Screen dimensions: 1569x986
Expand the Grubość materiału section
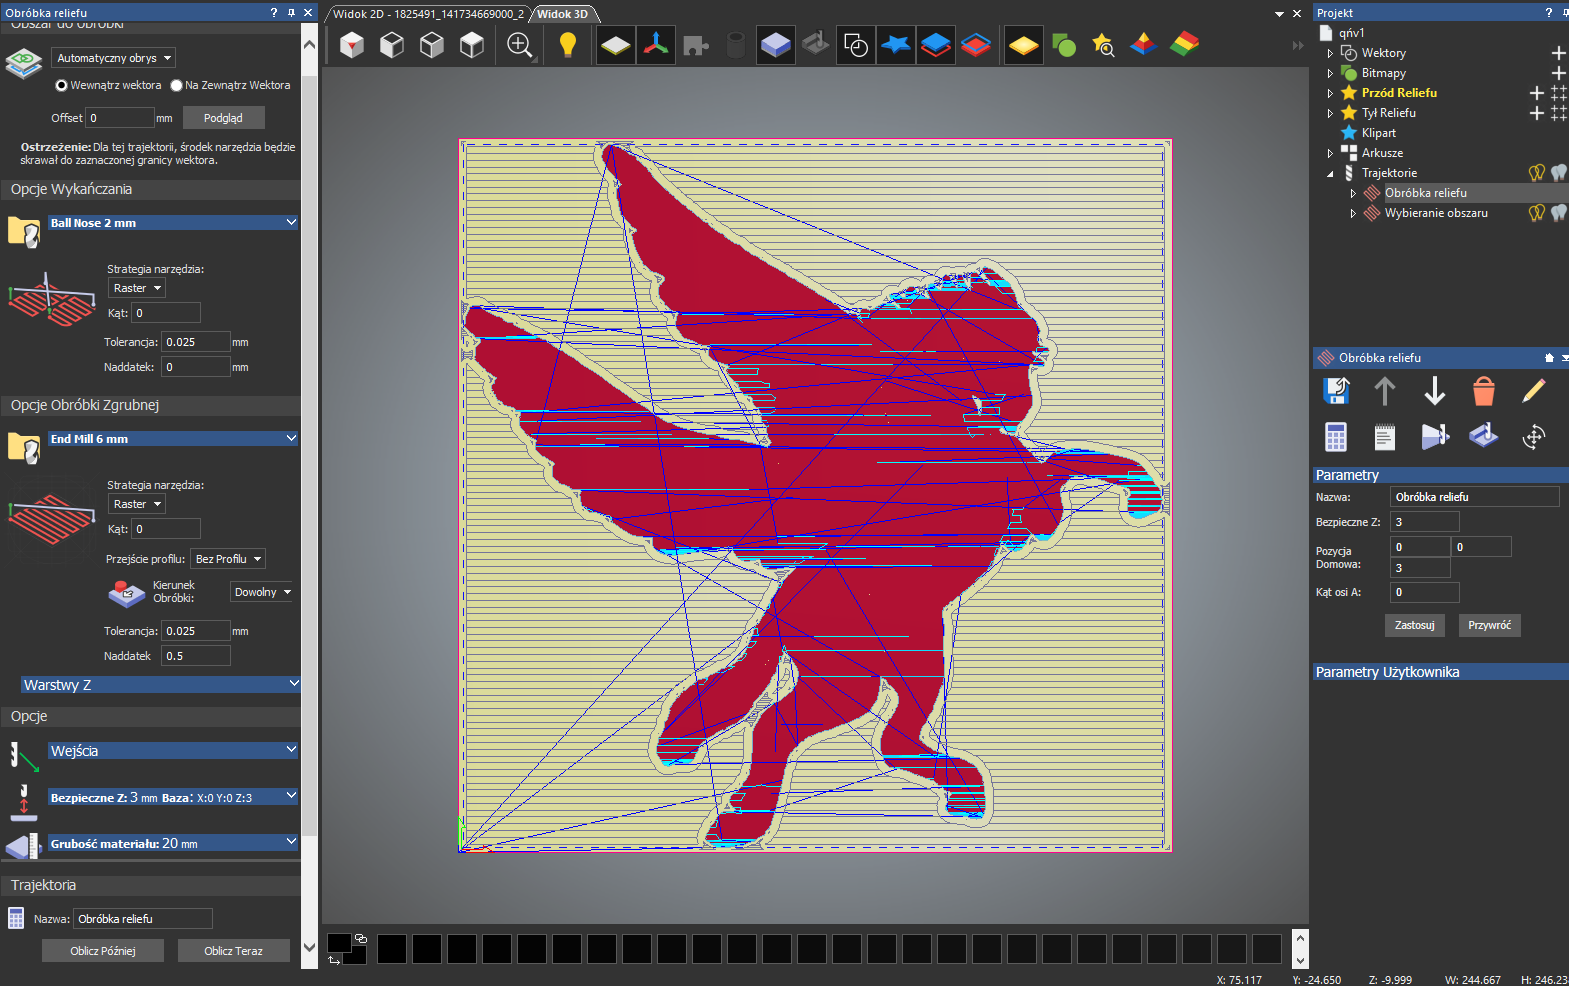pyautogui.click(x=173, y=843)
